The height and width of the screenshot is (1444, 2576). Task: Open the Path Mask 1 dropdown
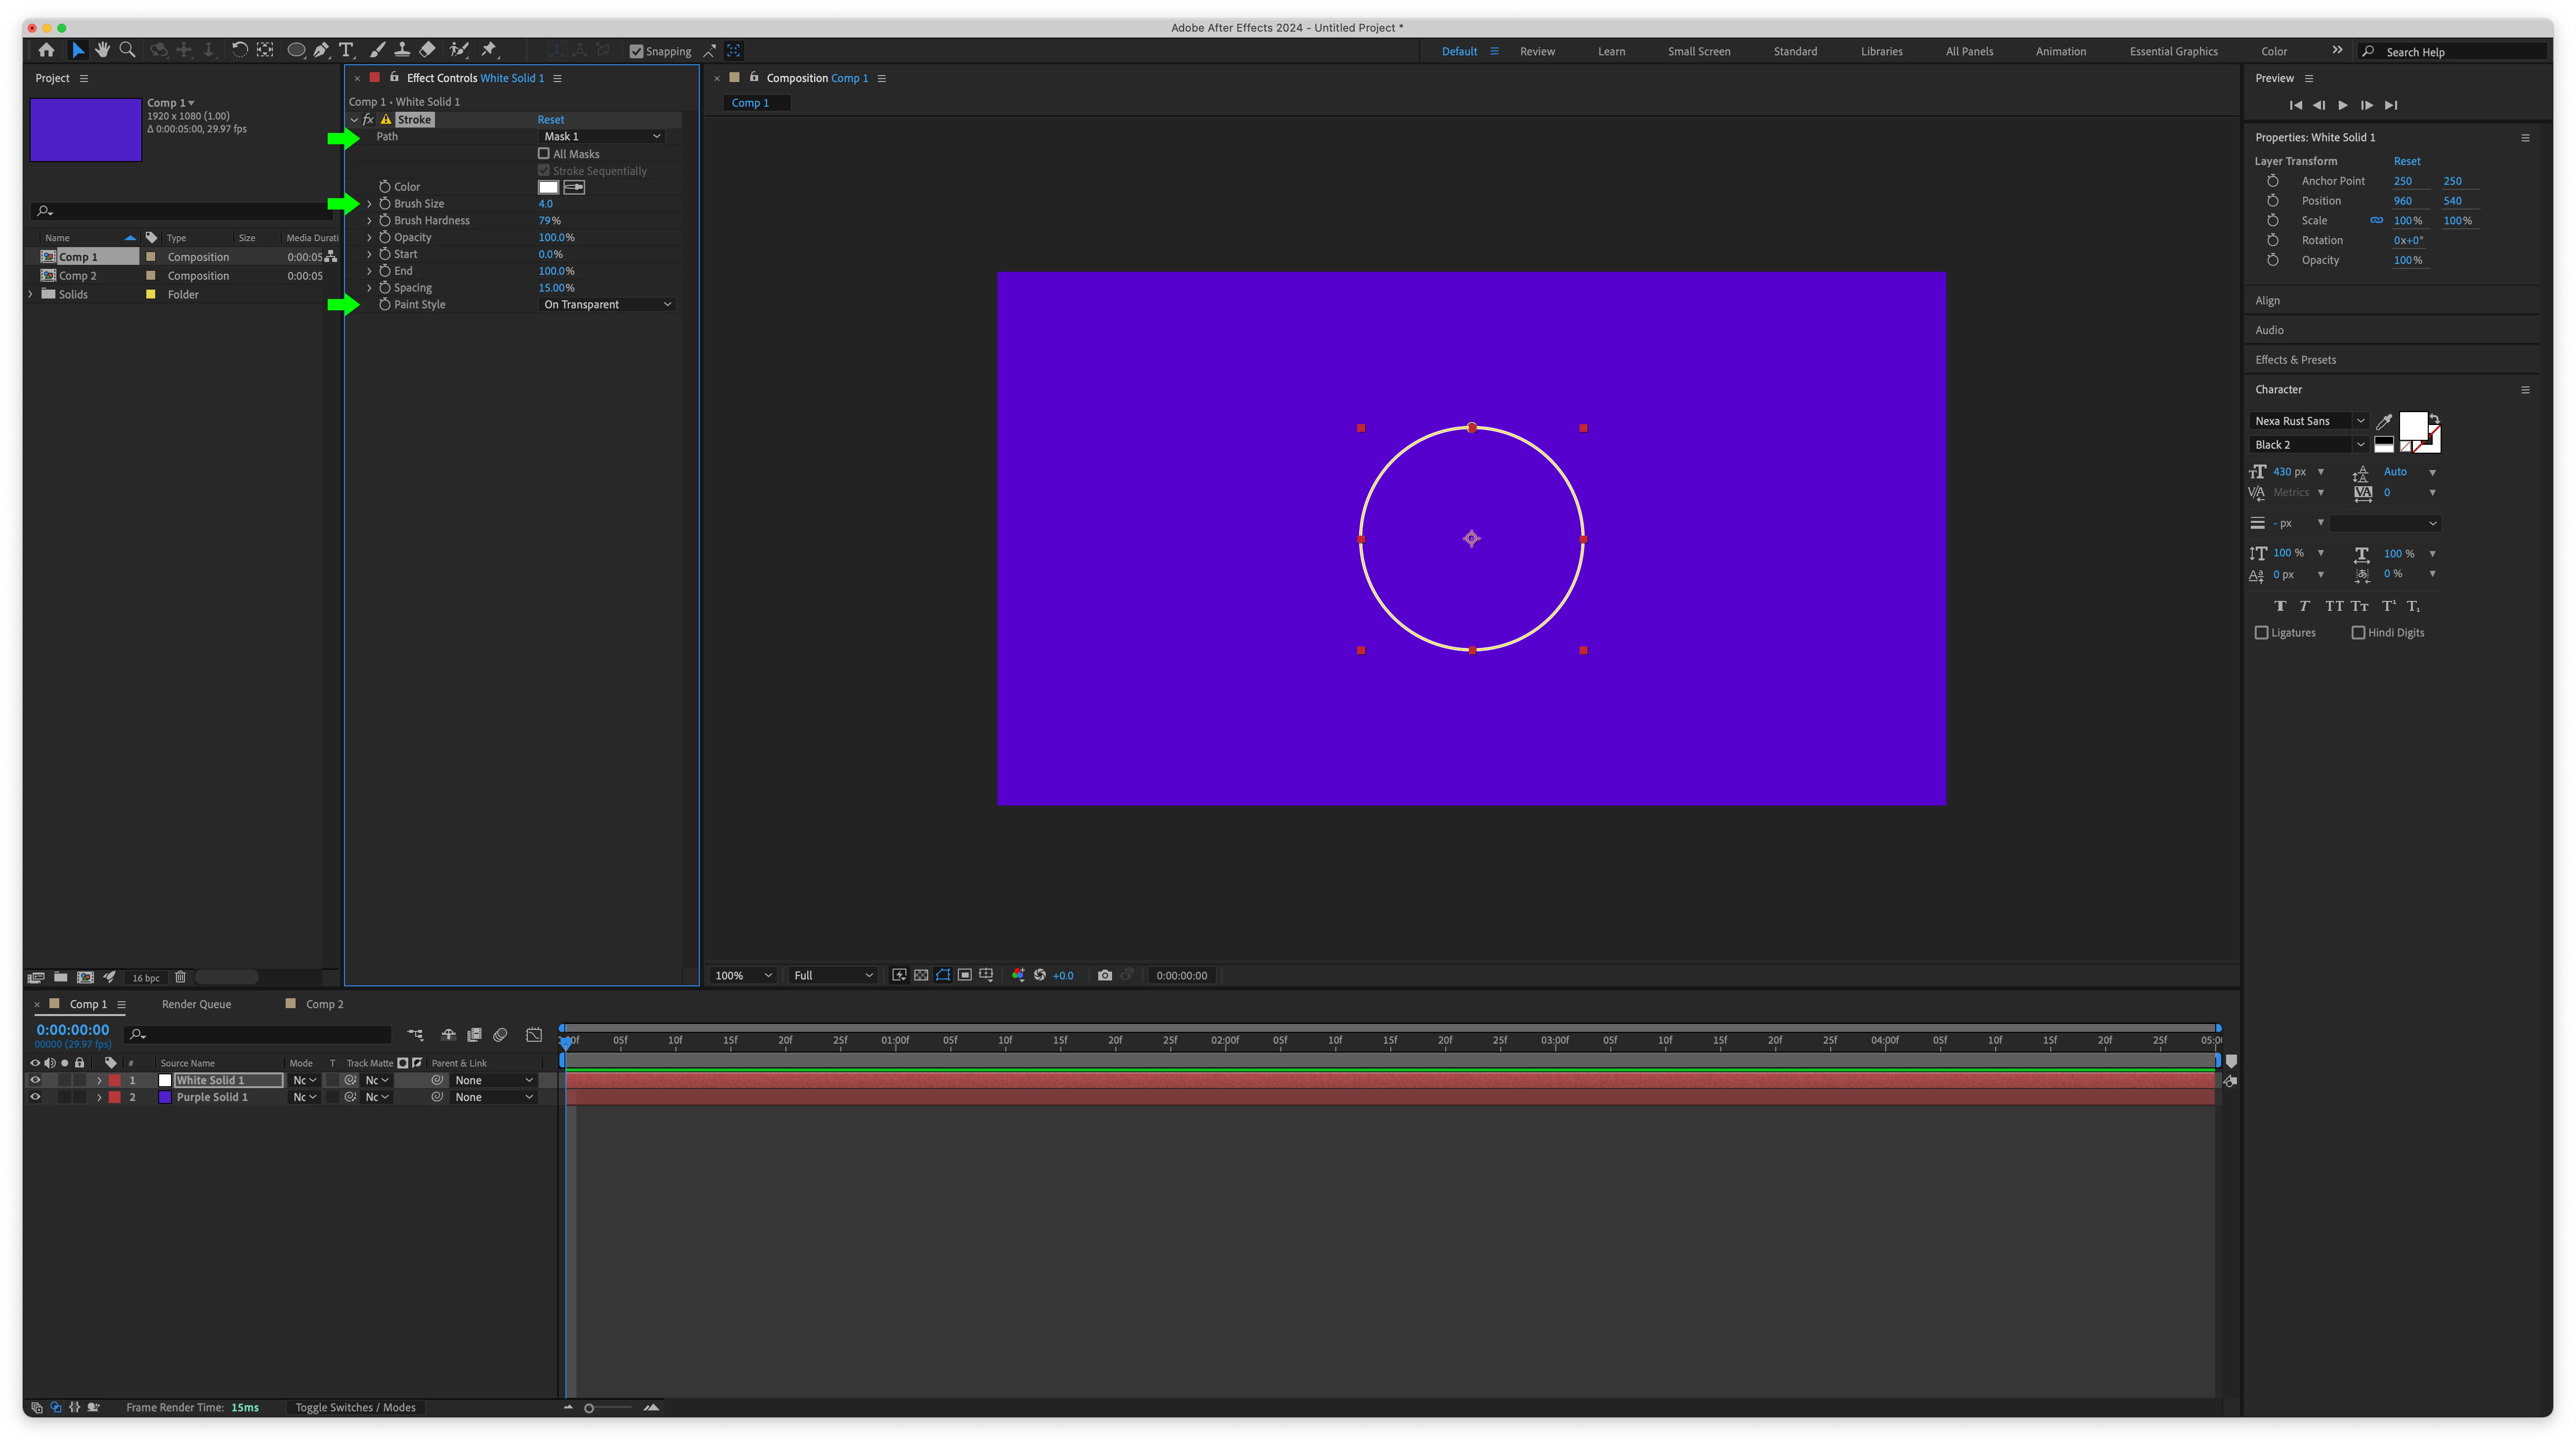click(601, 137)
